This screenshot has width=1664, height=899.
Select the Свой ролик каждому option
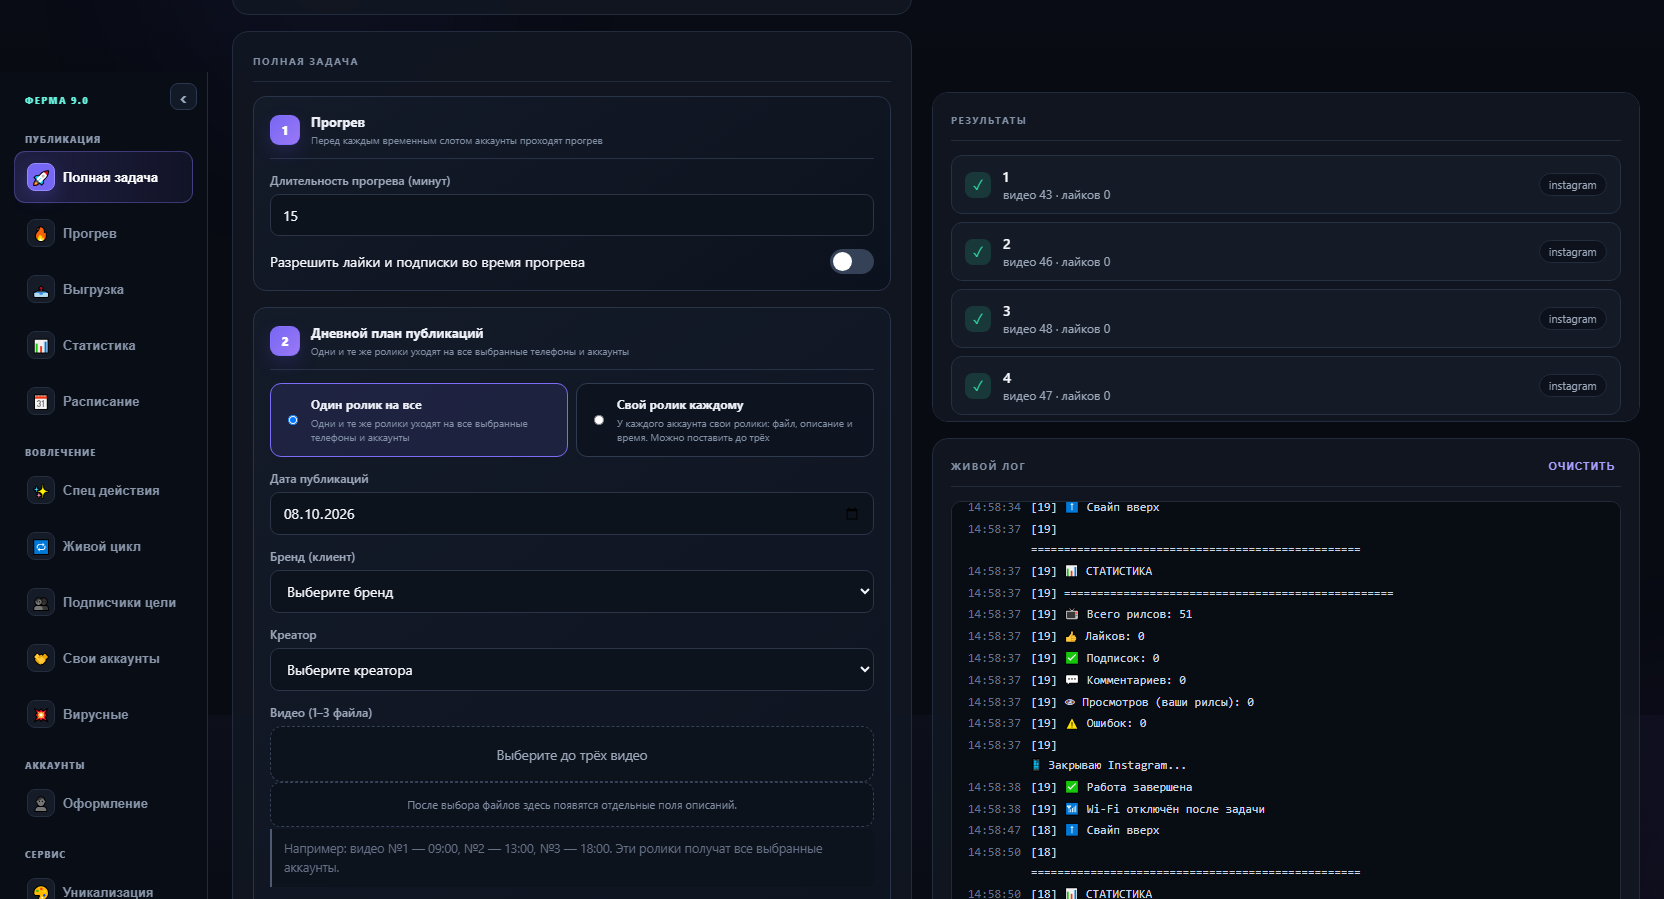pyautogui.click(x=725, y=420)
